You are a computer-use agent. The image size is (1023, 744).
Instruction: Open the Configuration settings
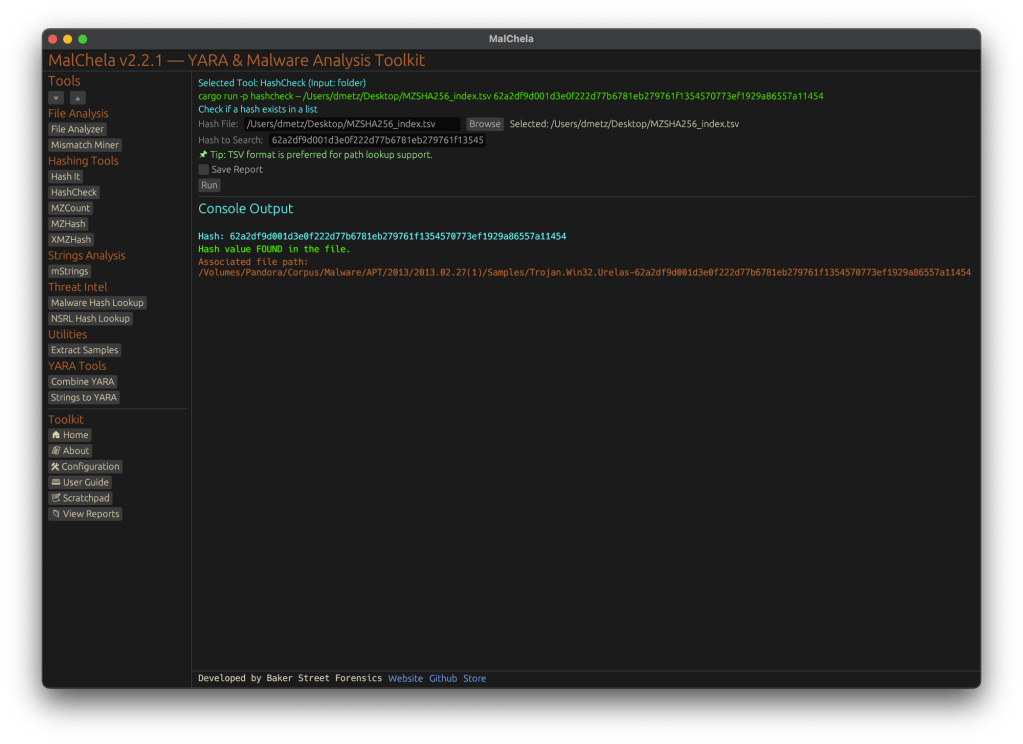click(85, 467)
